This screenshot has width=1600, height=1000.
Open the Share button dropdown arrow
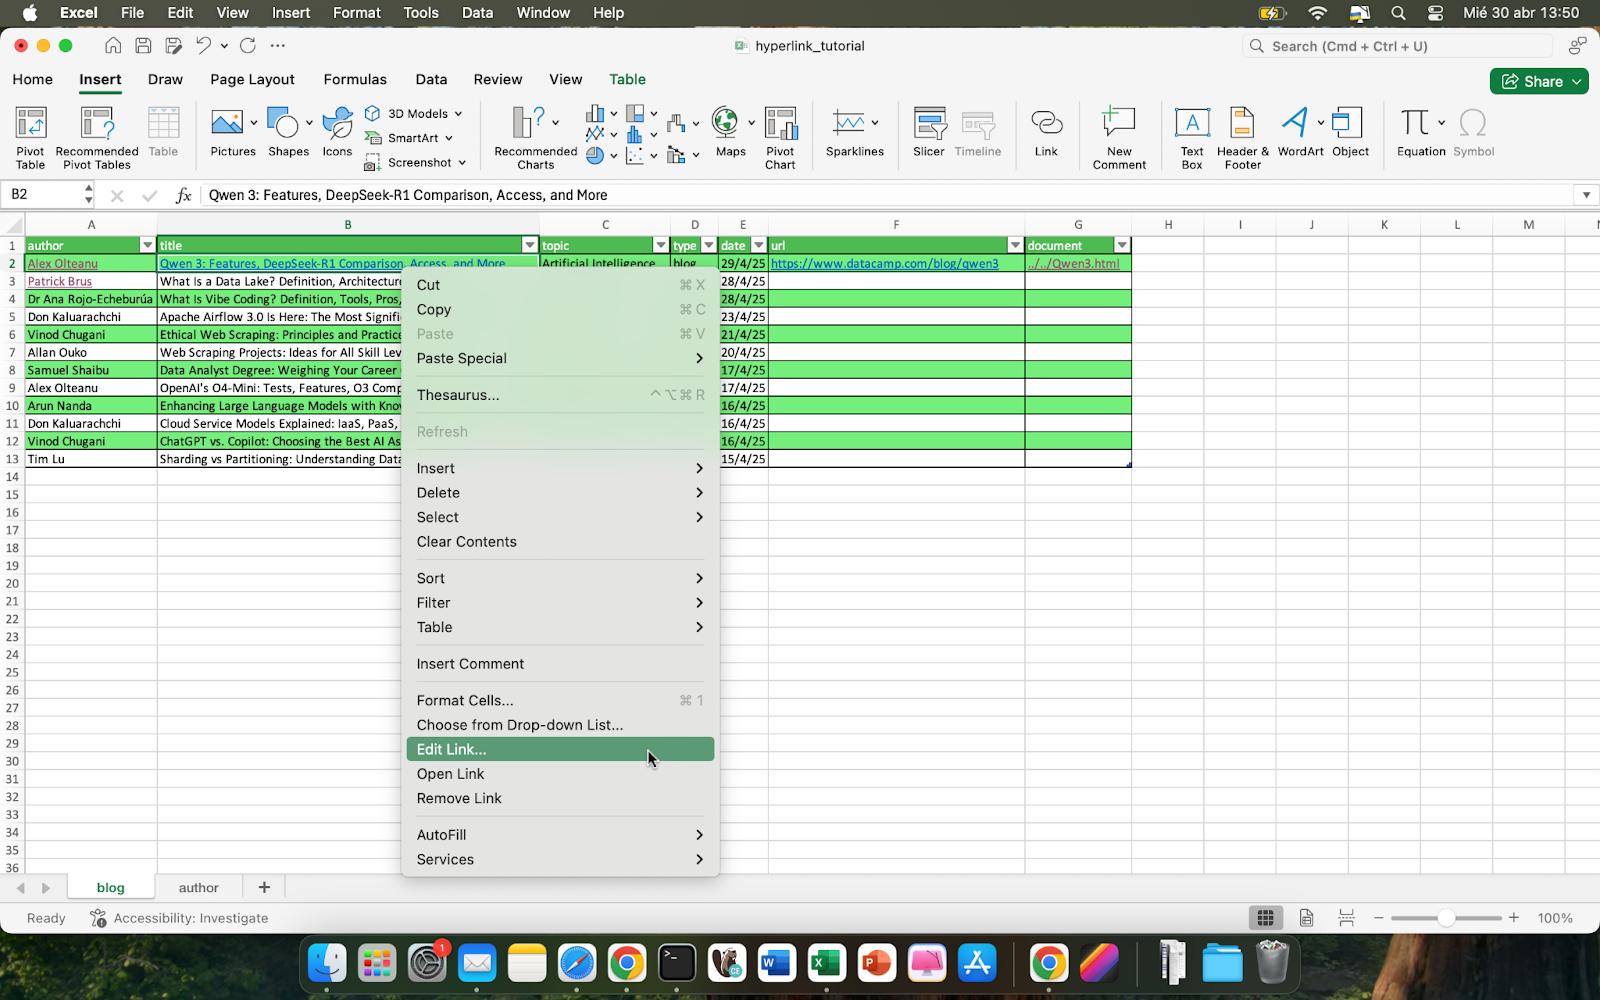tap(1577, 81)
